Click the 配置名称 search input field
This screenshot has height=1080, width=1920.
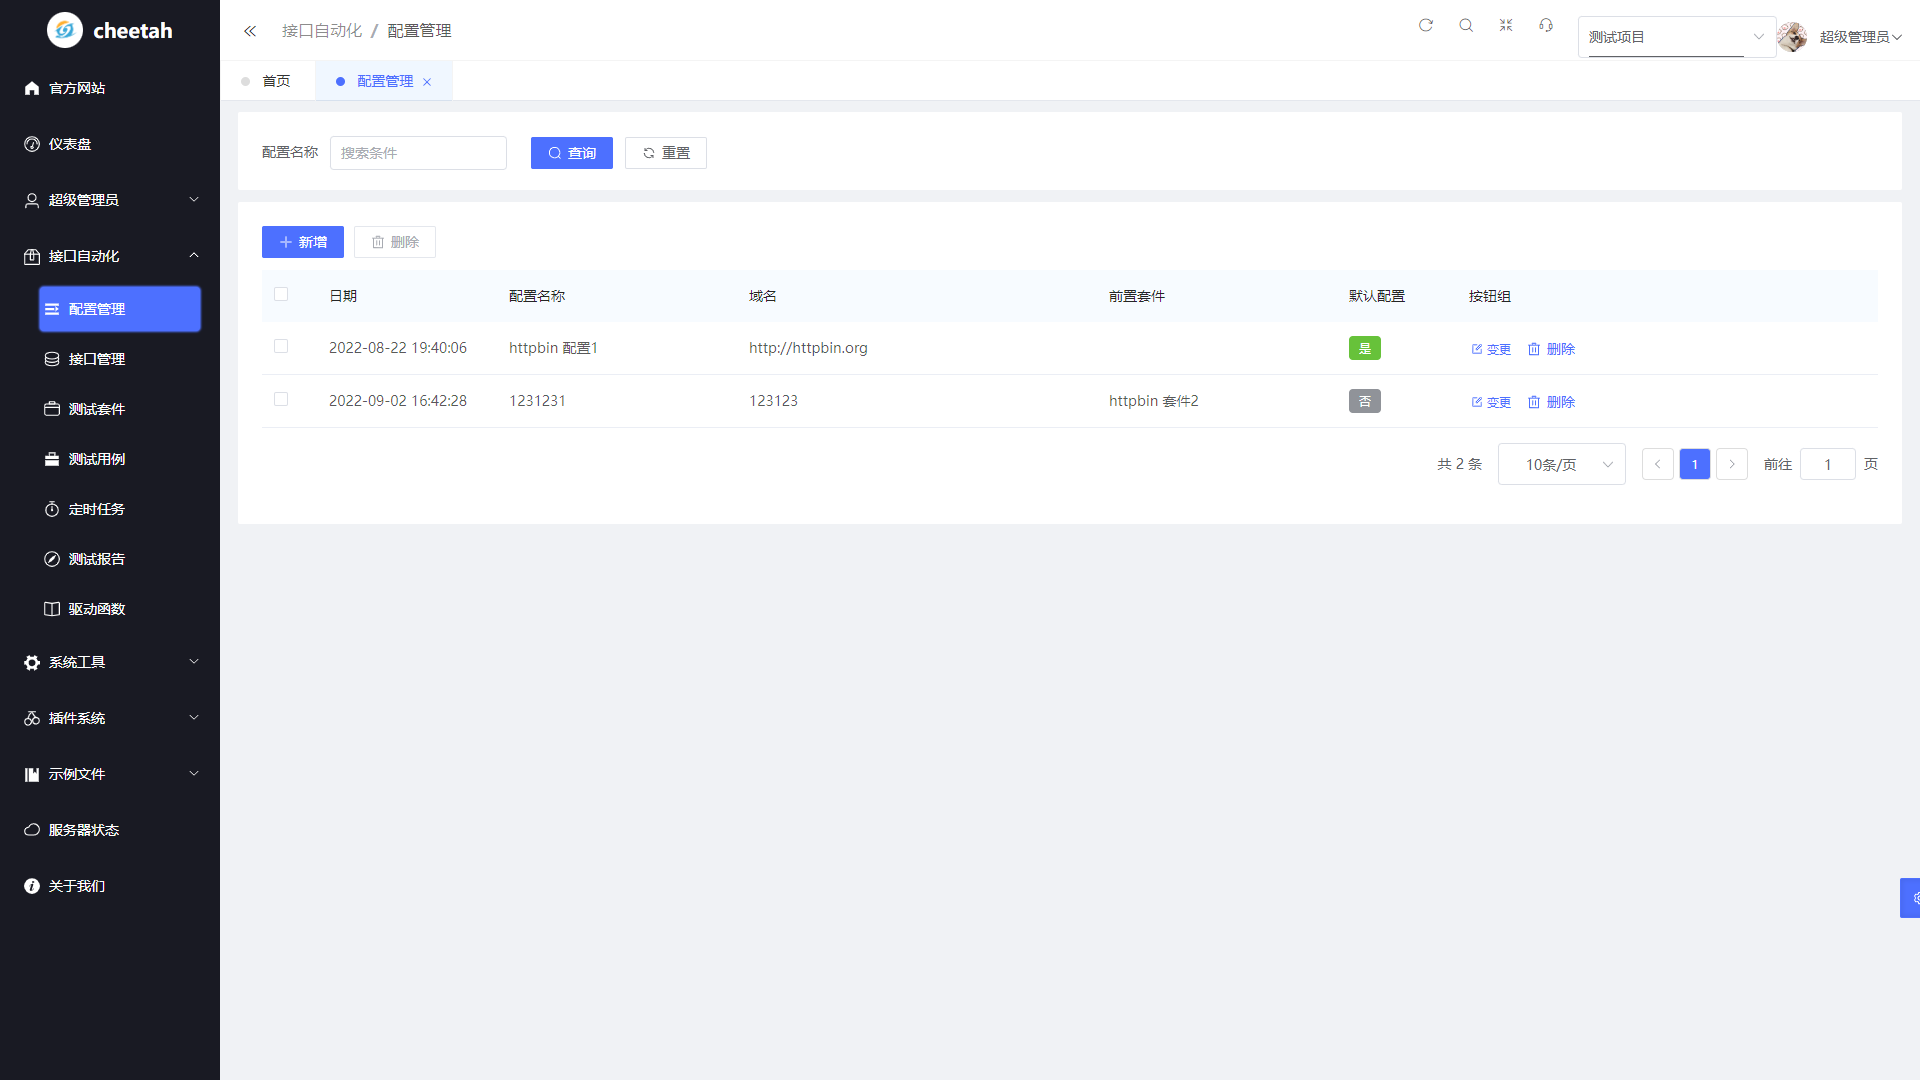tap(418, 153)
